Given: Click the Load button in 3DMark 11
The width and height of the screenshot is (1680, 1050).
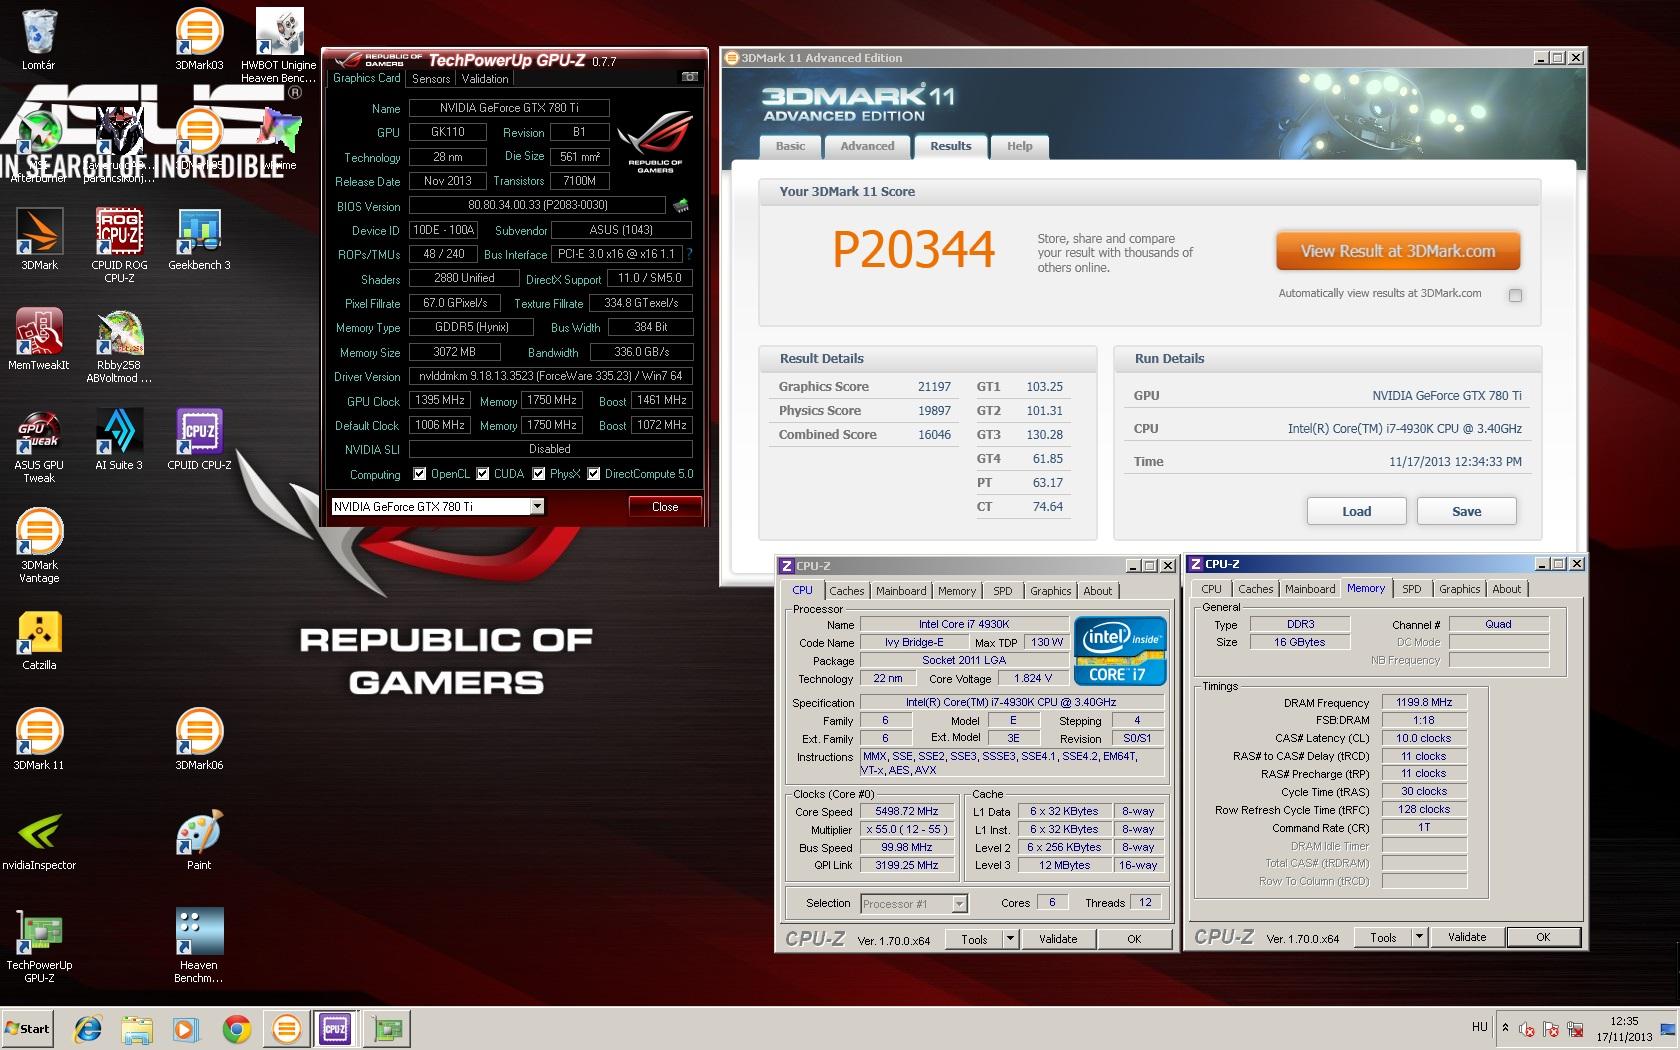Looking at the screenshot, I should click(1356, 511).
